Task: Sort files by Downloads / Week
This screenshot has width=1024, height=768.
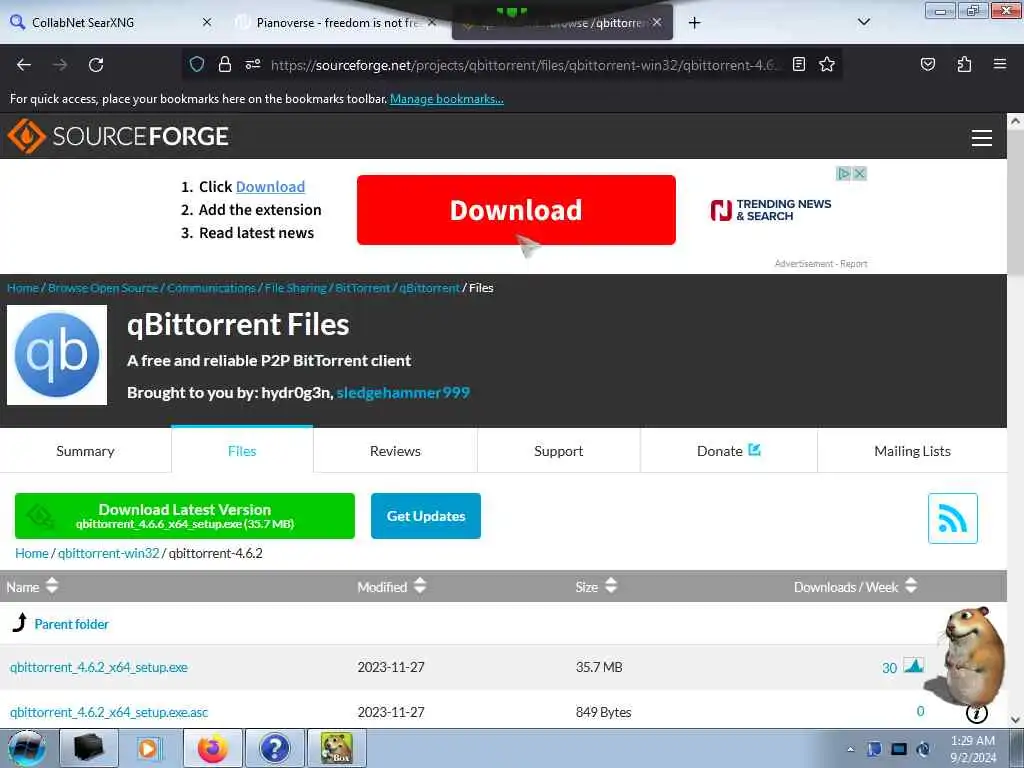Action: [855, 586]
